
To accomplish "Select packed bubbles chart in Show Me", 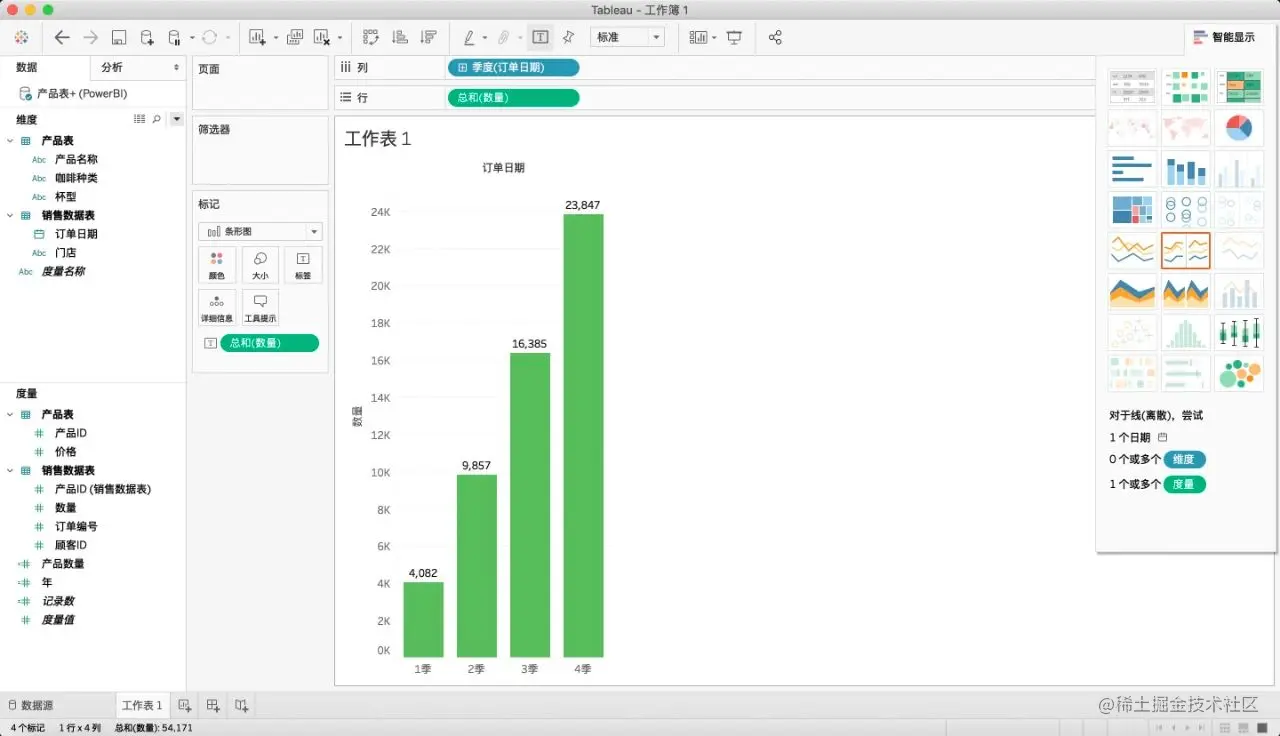I will tap(1239, 373).
